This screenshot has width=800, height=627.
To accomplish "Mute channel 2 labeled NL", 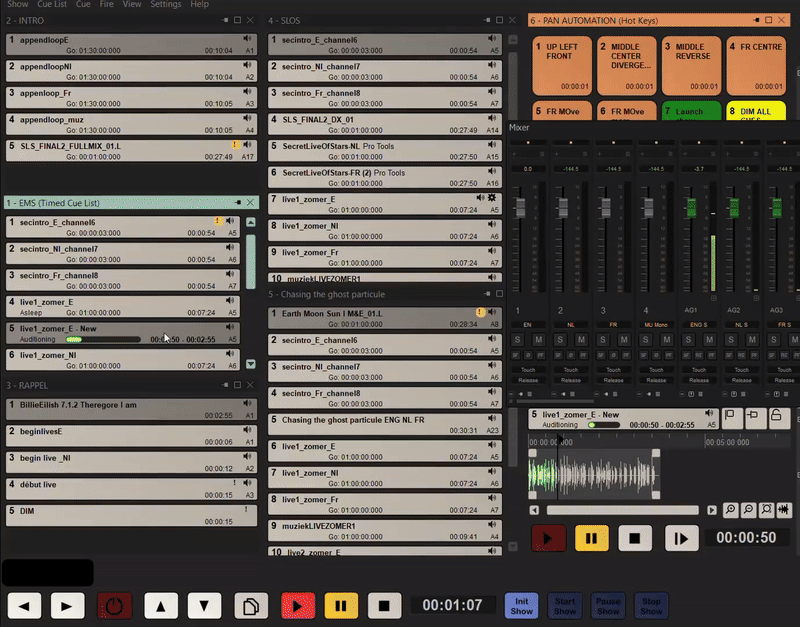I will point(581,338).
